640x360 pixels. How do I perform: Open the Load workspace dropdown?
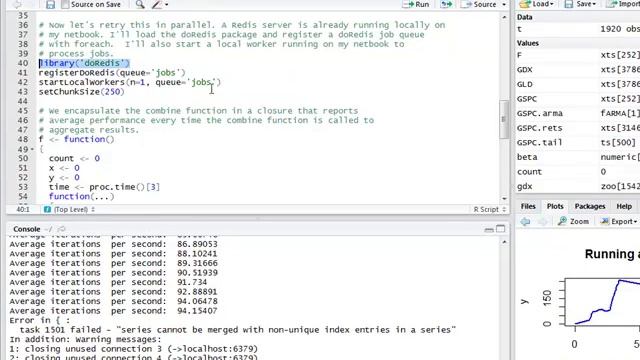(x=537, y=4)
